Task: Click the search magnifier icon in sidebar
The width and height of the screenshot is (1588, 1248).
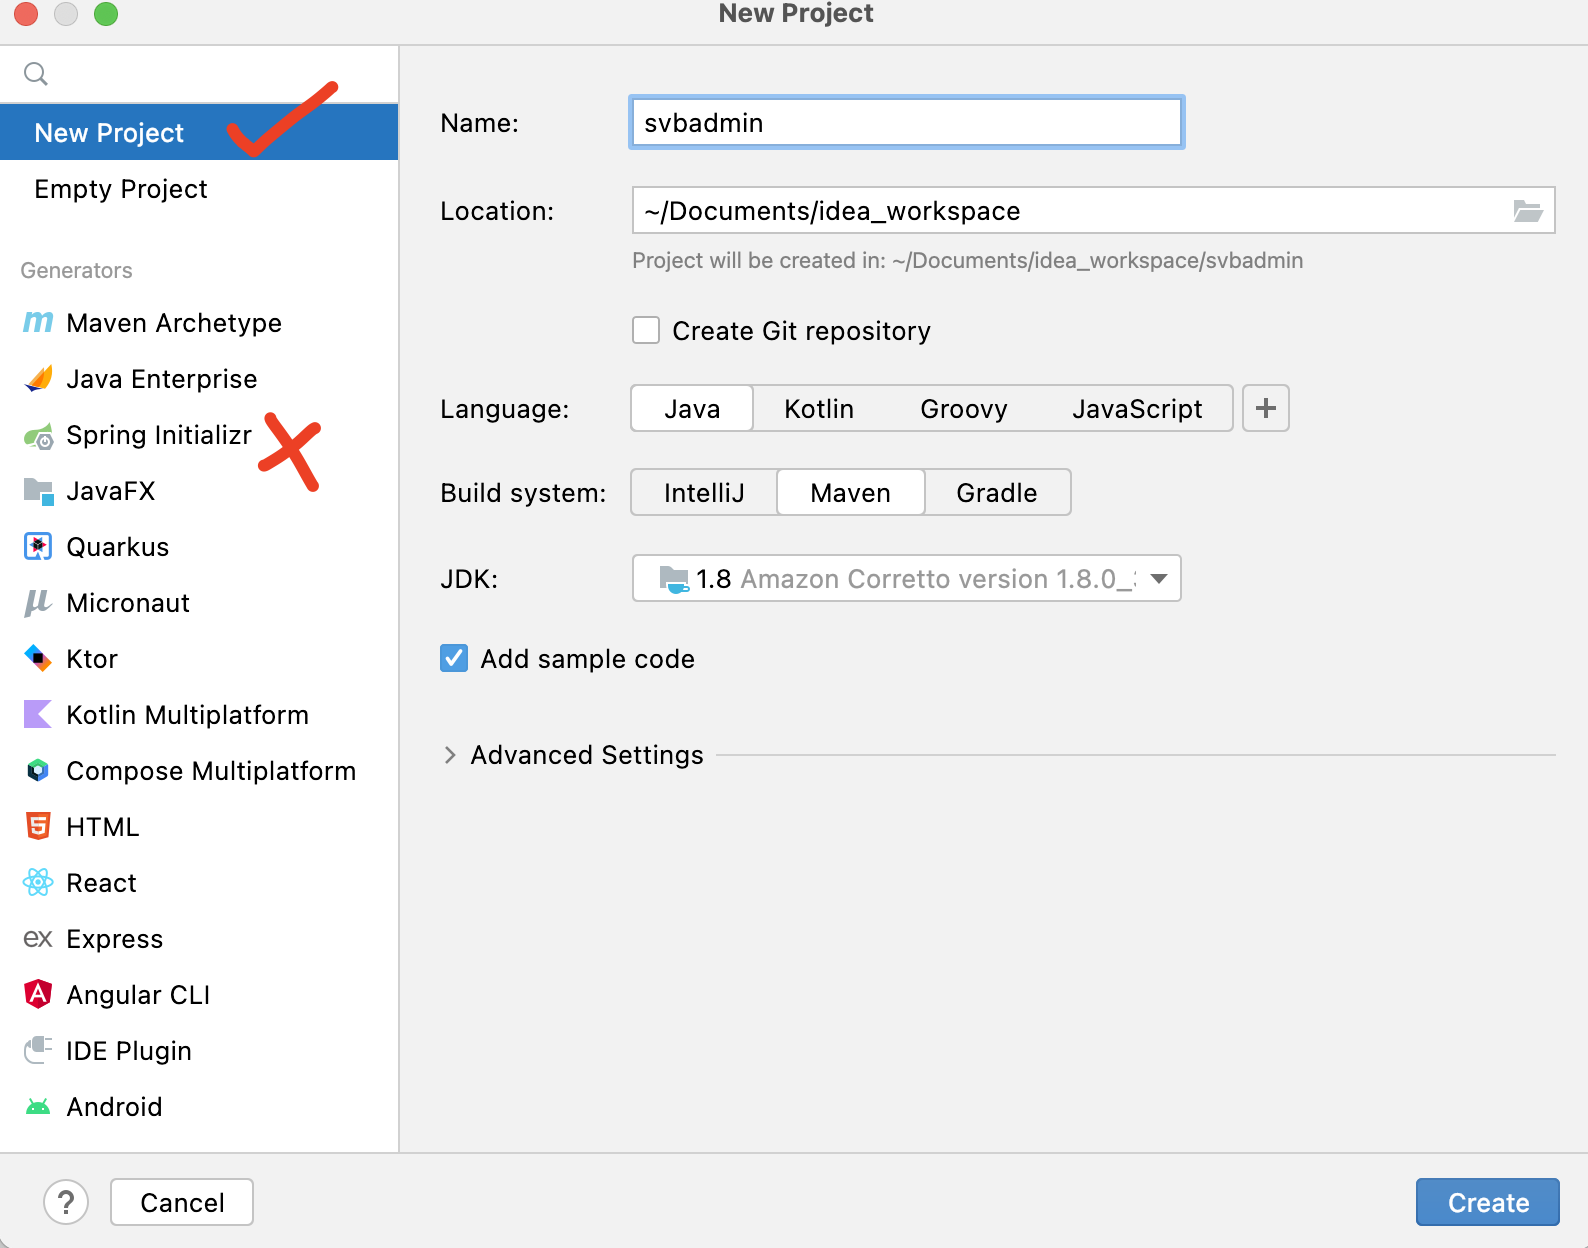Action: [x=36, y=74]
